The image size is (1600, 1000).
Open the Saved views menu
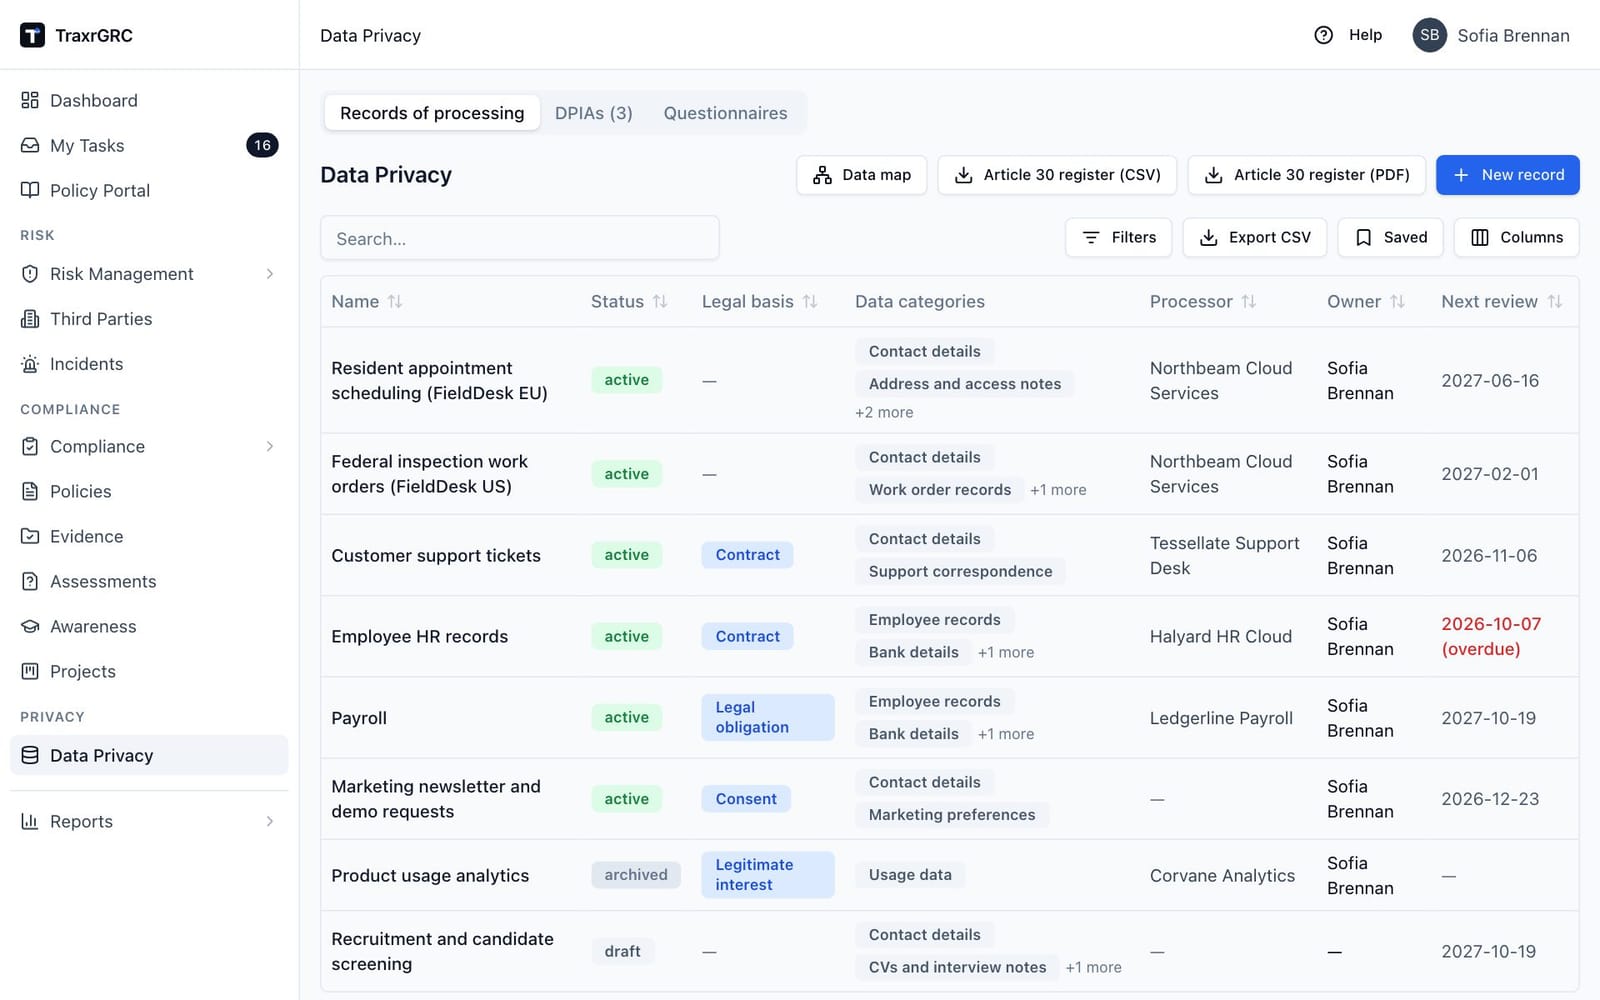[1390, 237]
